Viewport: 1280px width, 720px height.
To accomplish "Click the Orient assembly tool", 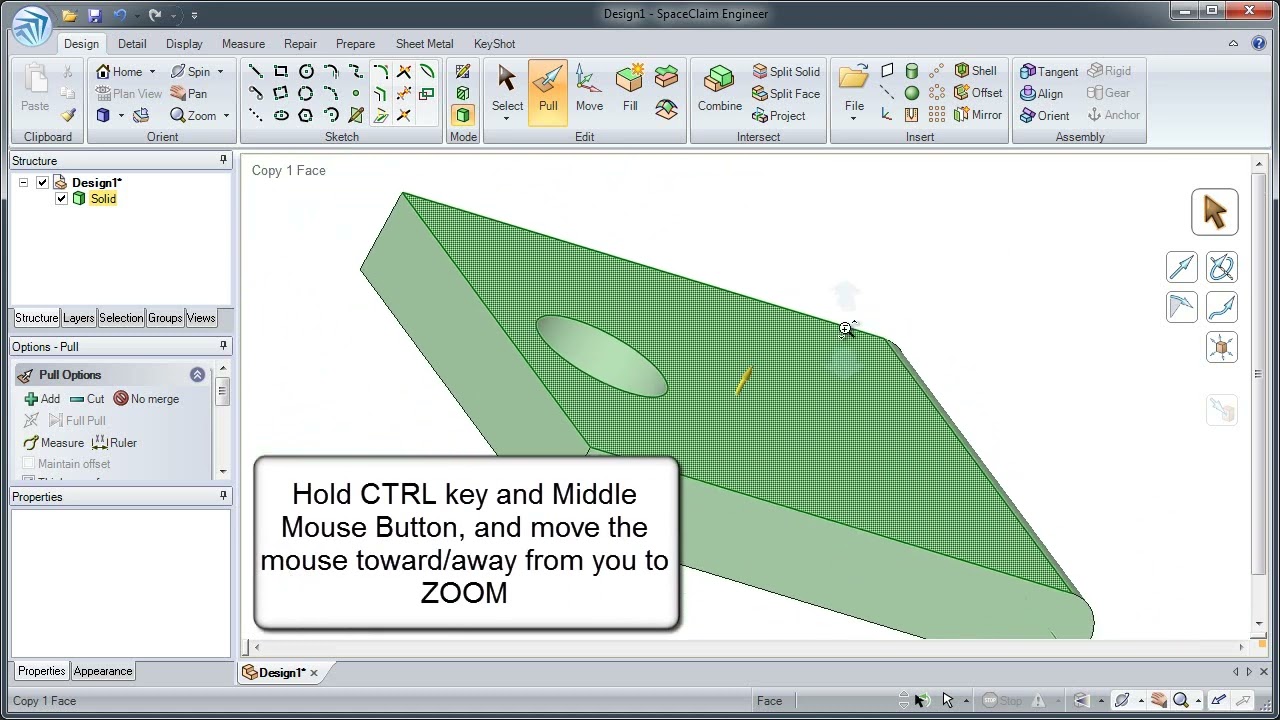I will tap(1044, 116).
